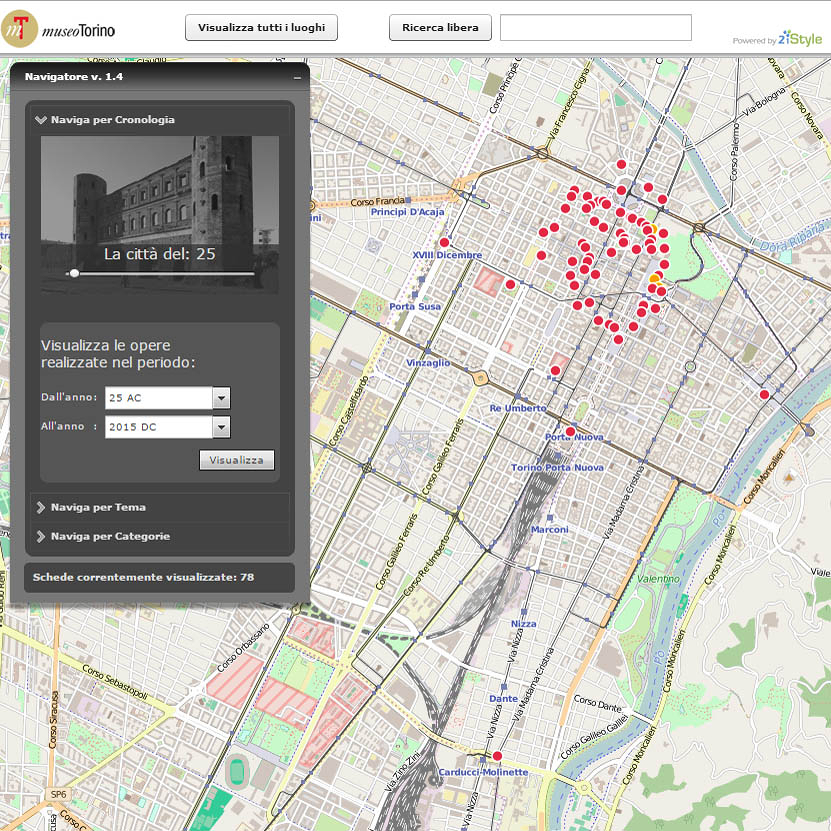Image resolution: width=831 pixels, height=831 pixels.
Task: Click Visualizza tutti i luoghi button
Action: (261, 28)
